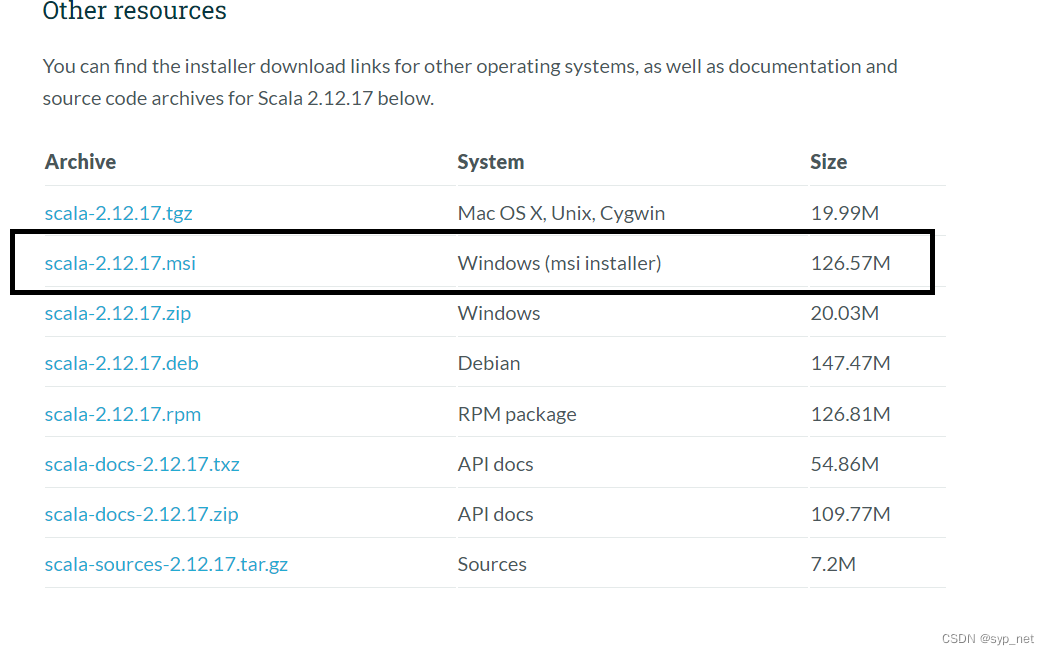
Task: Click the System column header
Action: [490, 162]
